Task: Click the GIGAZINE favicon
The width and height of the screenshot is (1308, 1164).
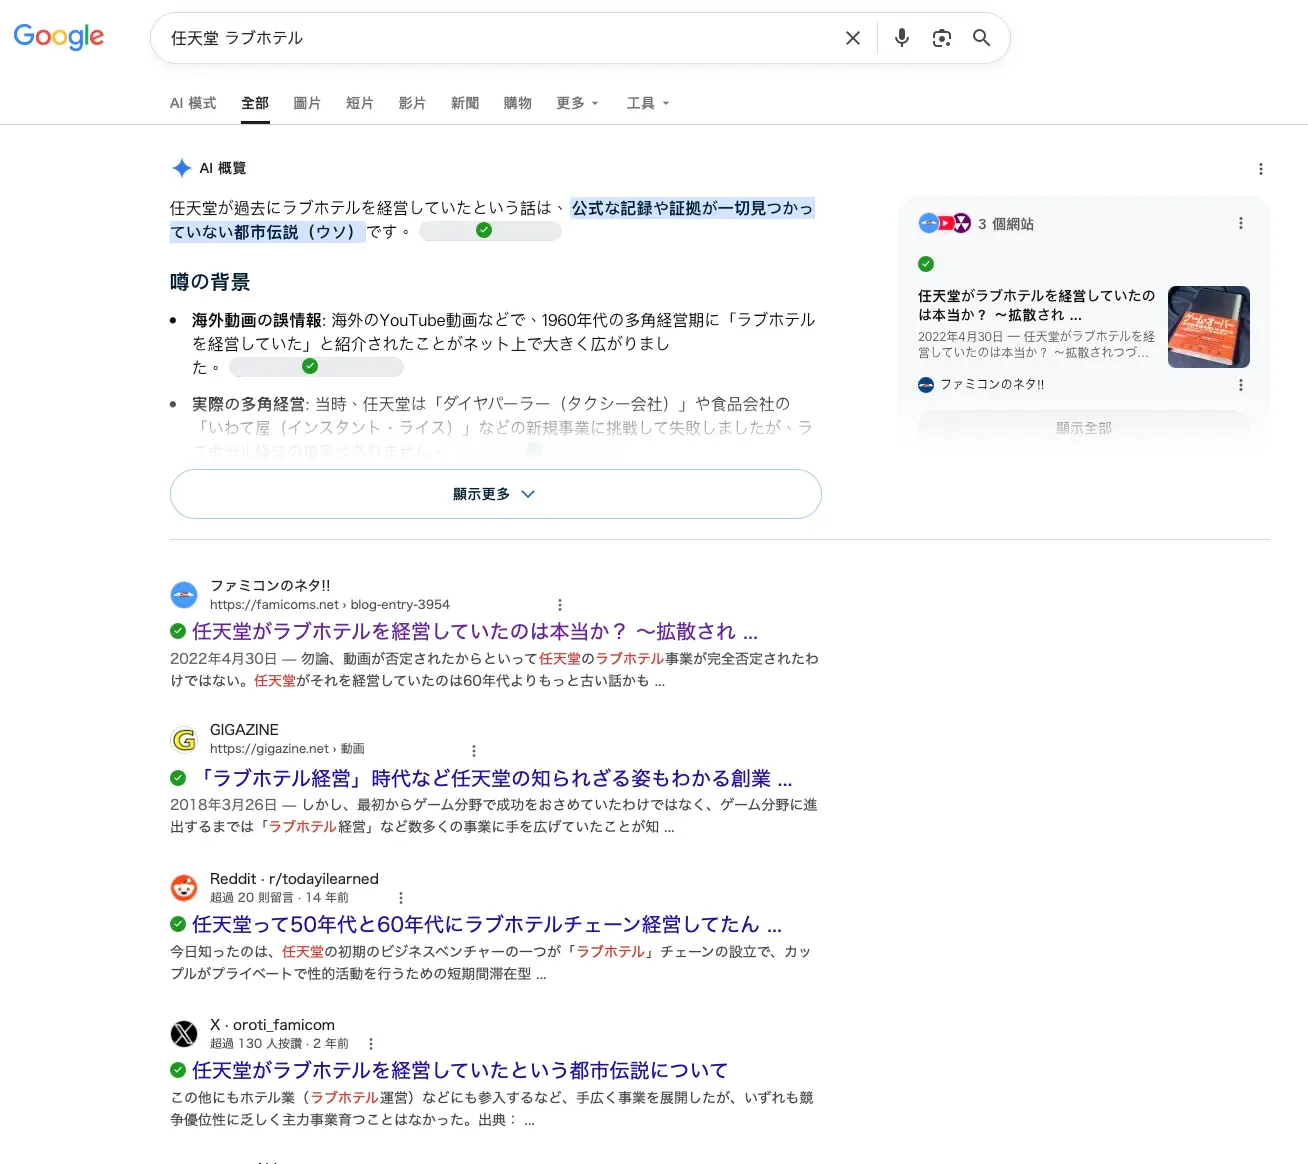Action: 184,739
